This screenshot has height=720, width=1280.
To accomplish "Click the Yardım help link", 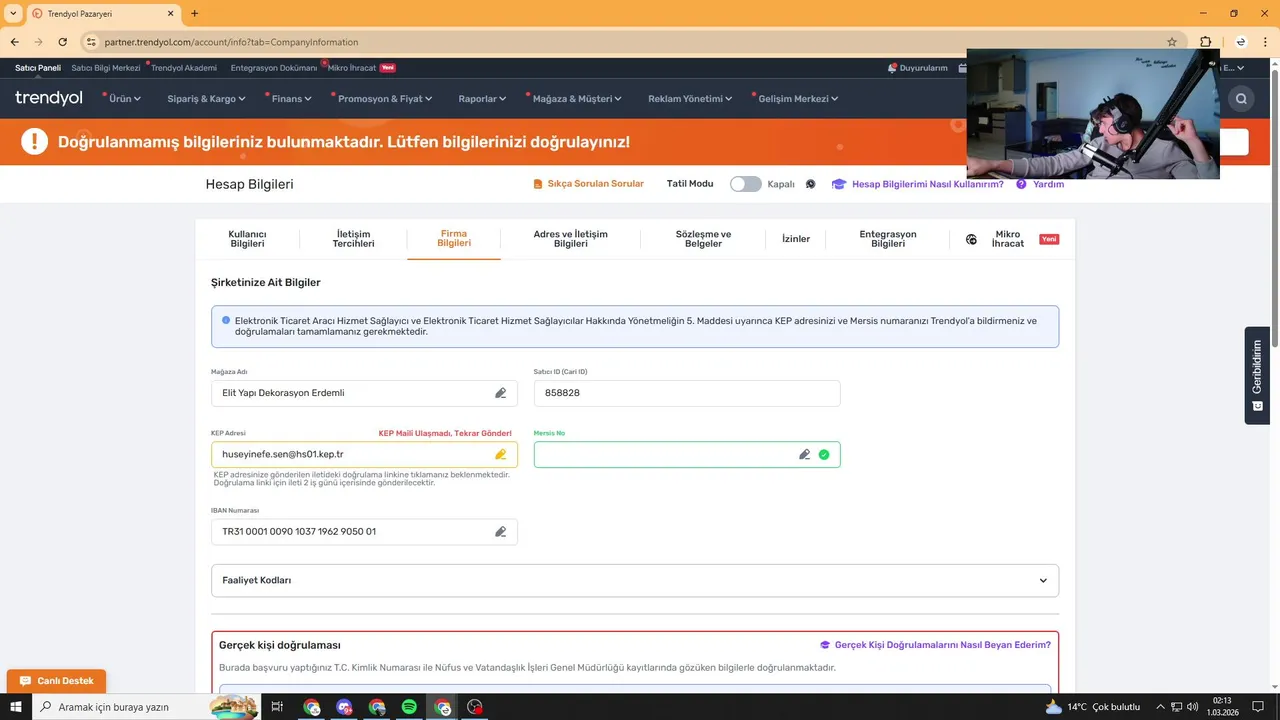I will point(1040,184).
